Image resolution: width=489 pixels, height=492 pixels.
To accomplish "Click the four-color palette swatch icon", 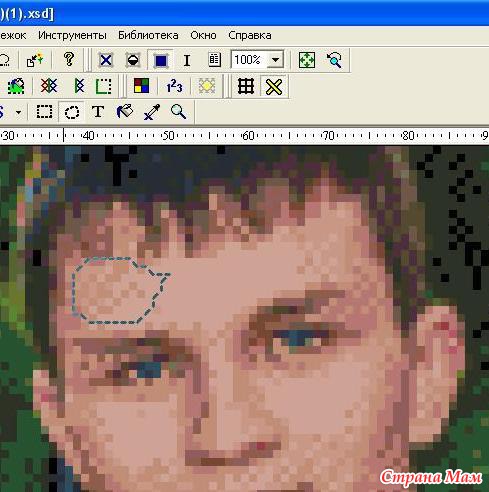I will pos(141,86).
